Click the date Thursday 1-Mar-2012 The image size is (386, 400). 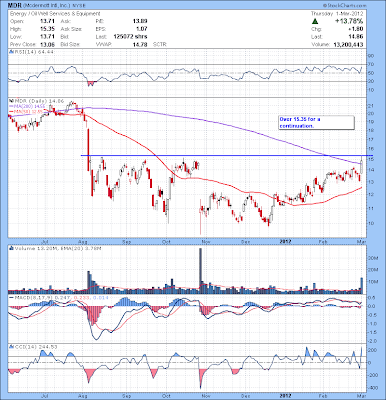337,14
